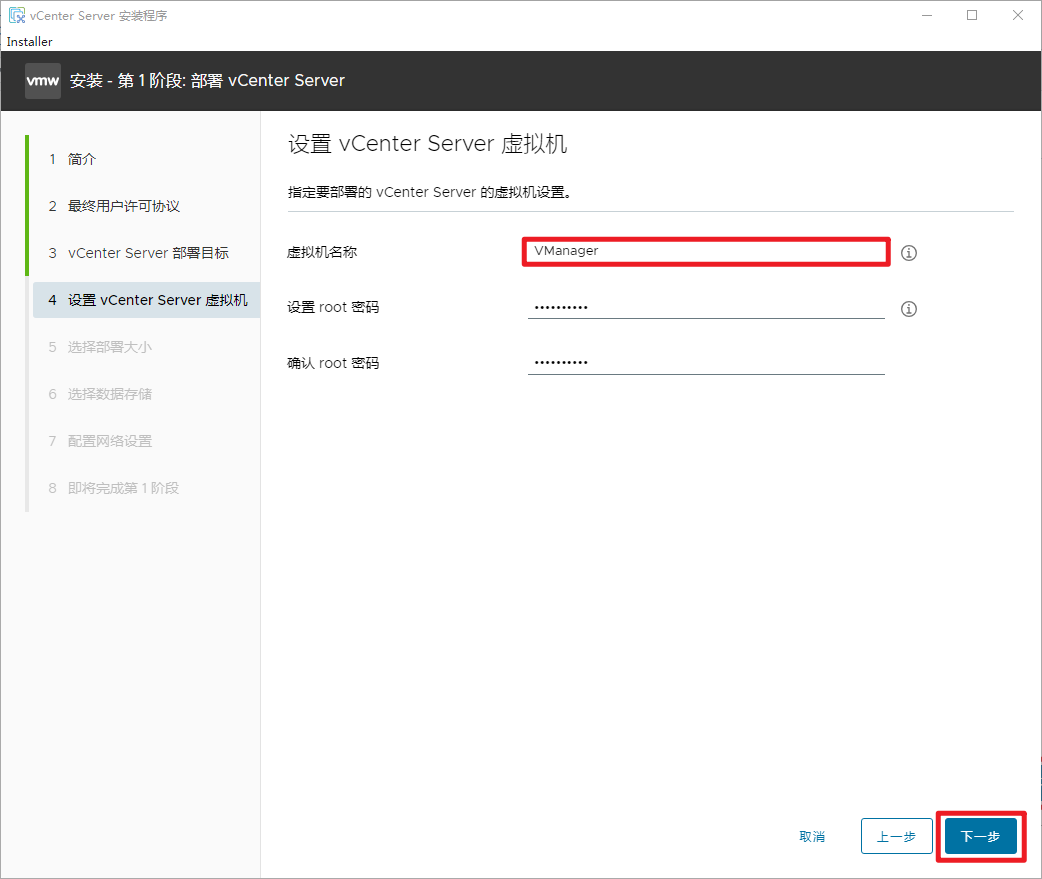Image resolution: width=1042 pixels, height=879 pixels.
Task: Go to step 1 简介
Action: click(82, 159)
